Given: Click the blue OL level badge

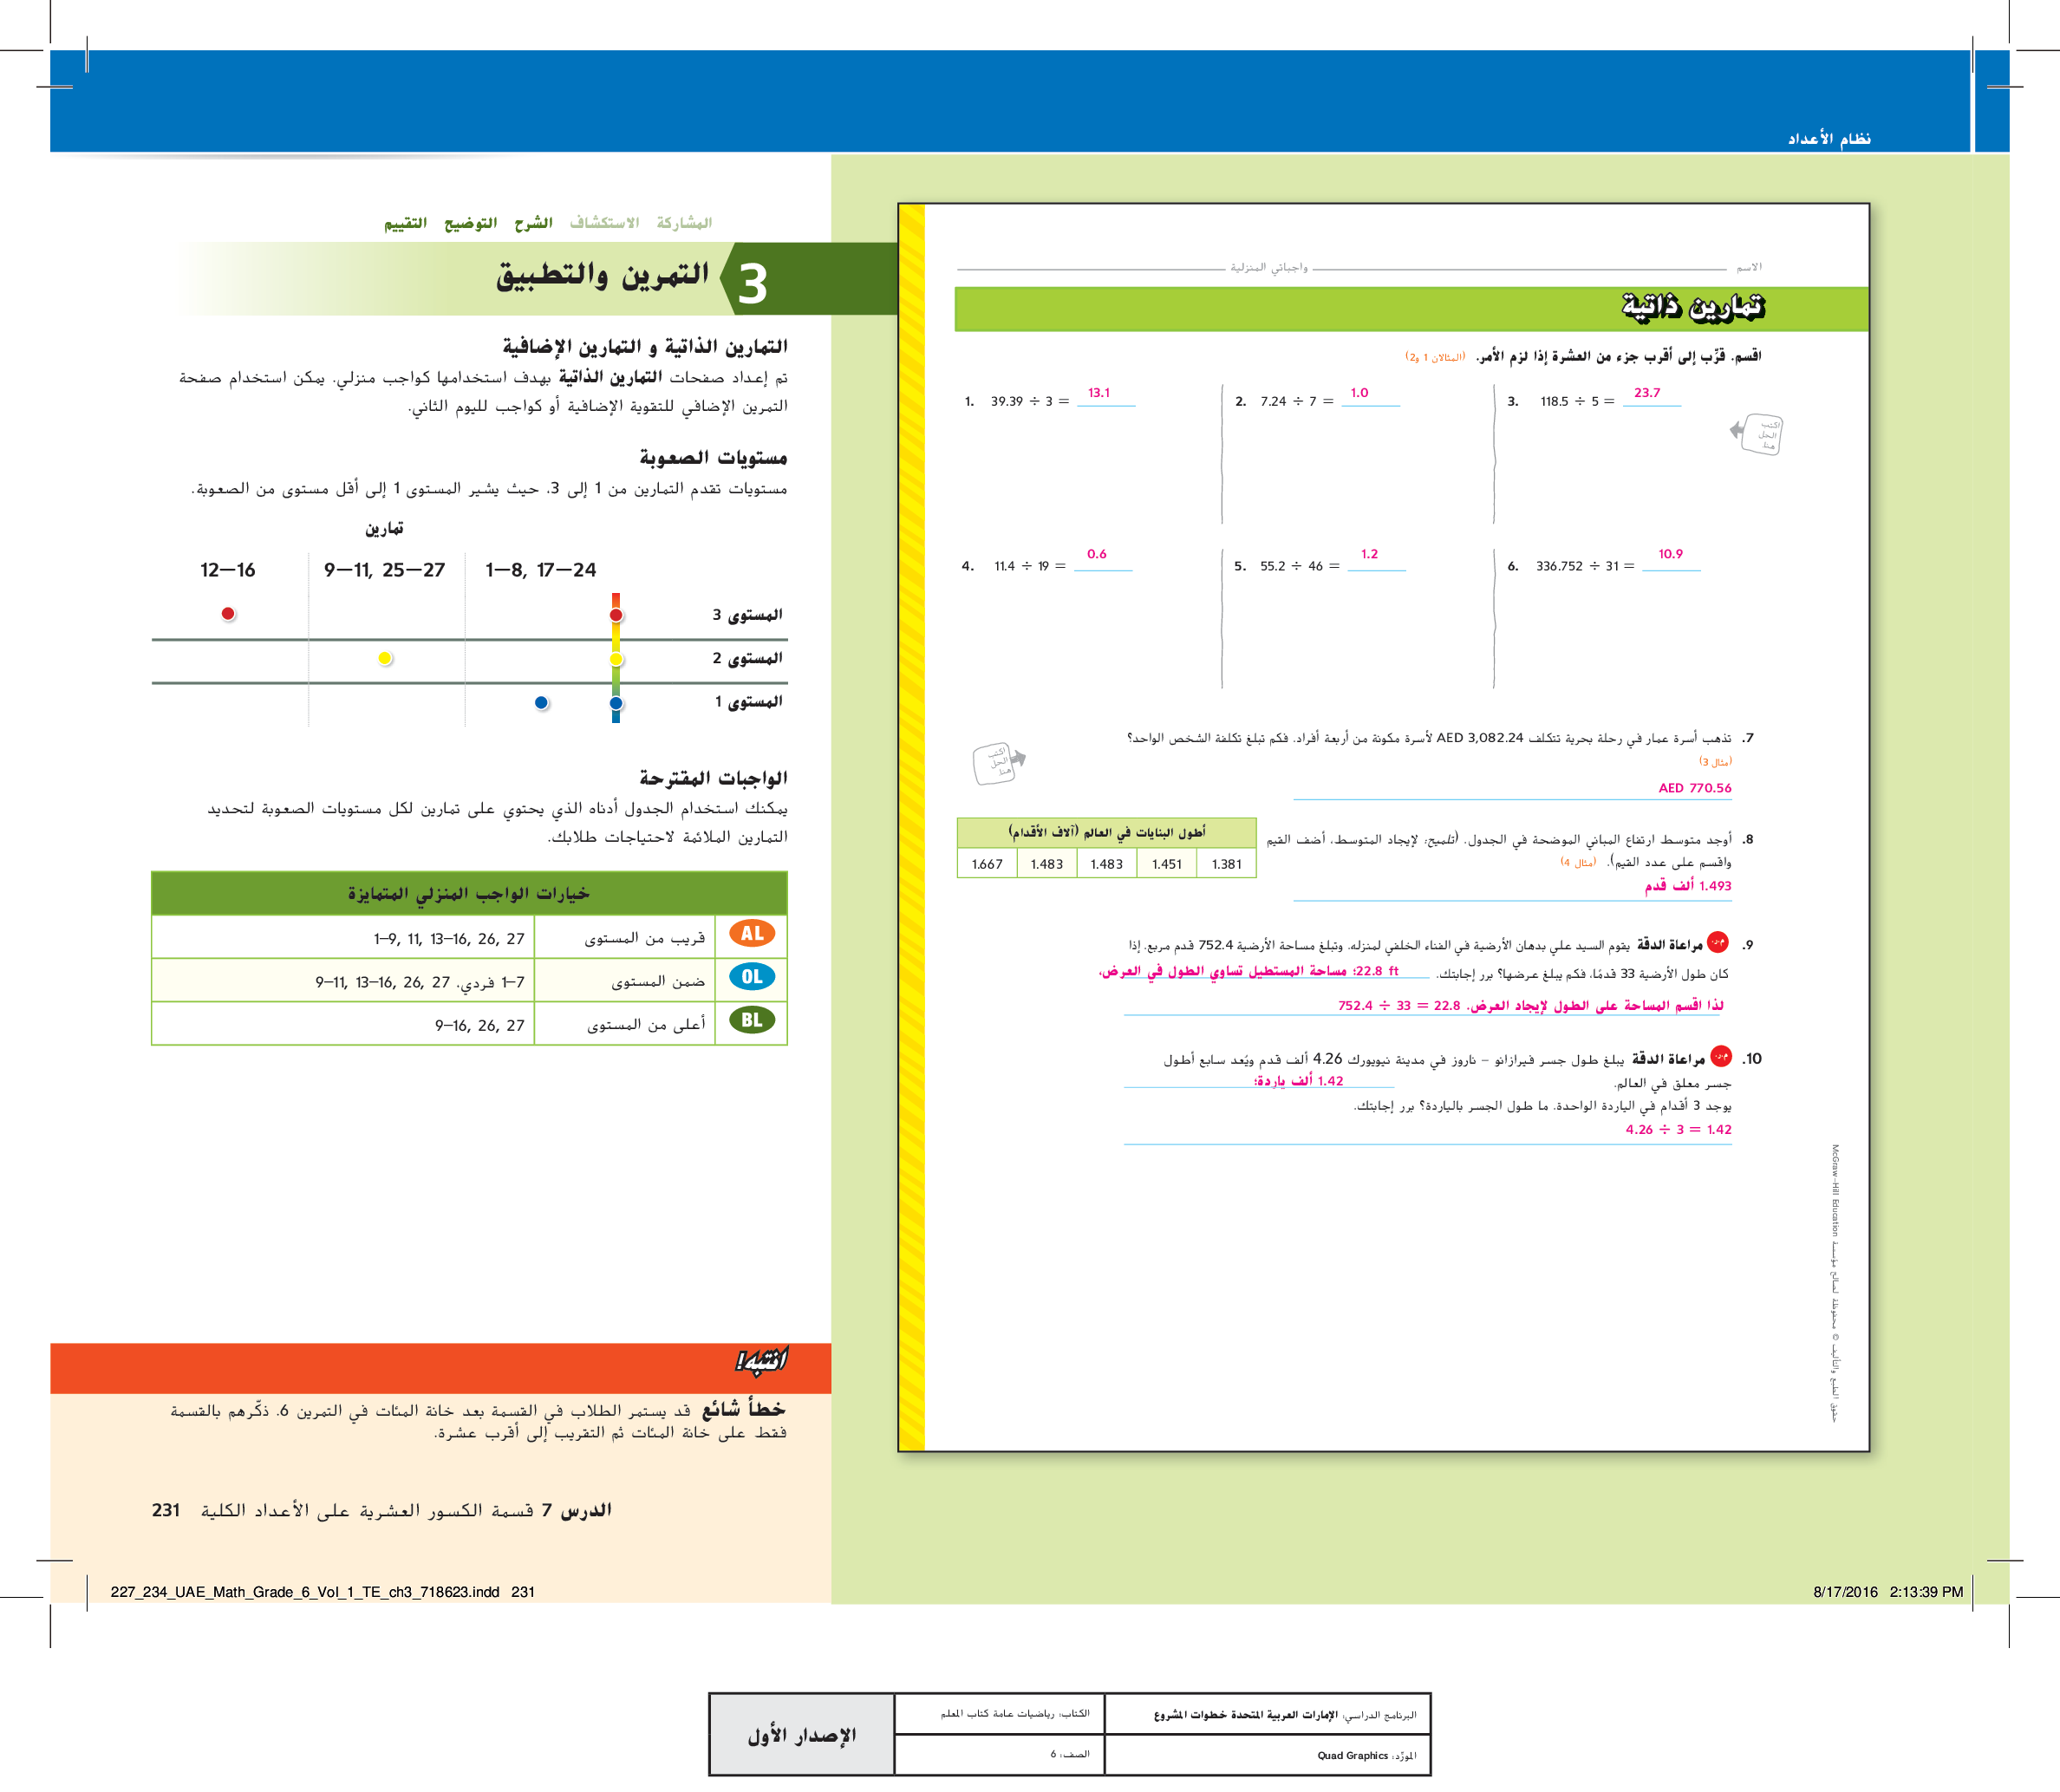Looking at the screenshot, I should [x=752, y=978].
